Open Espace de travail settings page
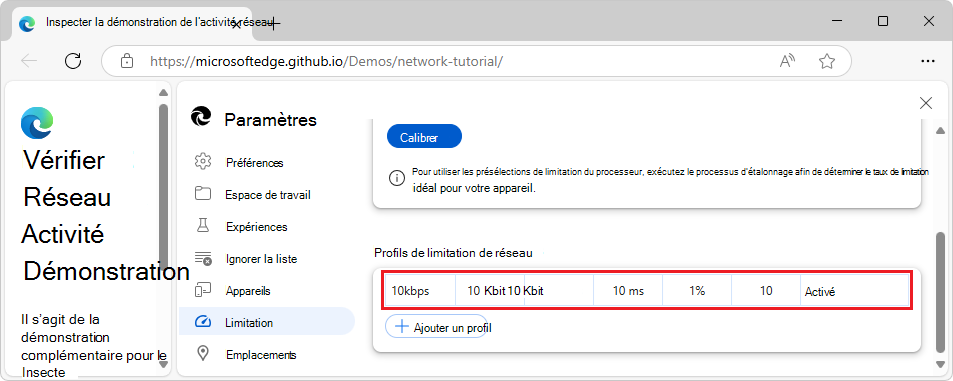This screenshot has height=381, width=953. tap(267, 195)
